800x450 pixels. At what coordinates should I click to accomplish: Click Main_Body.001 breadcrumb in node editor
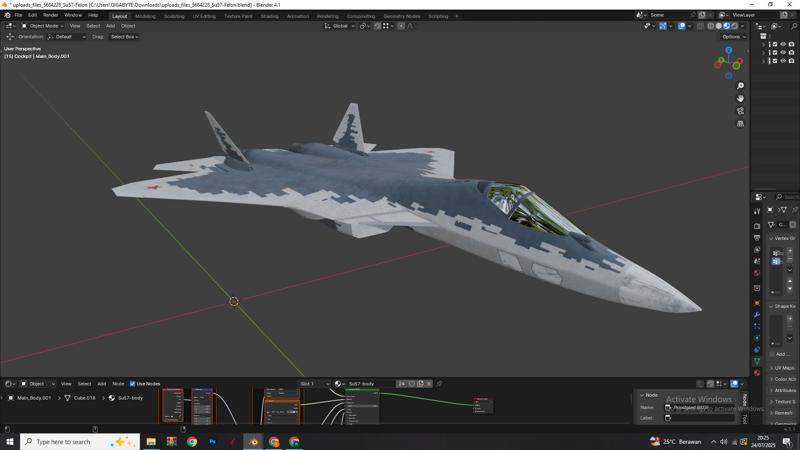(34, 398)
